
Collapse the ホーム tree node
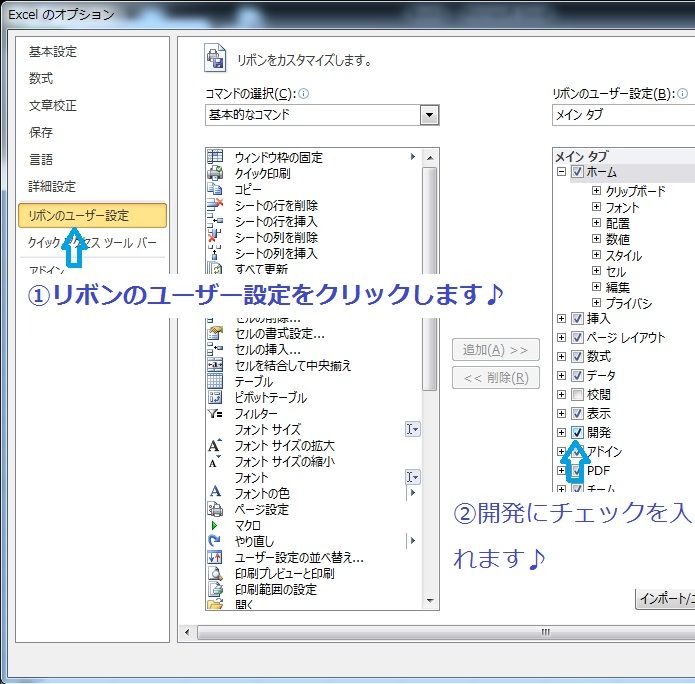(561, 172)
